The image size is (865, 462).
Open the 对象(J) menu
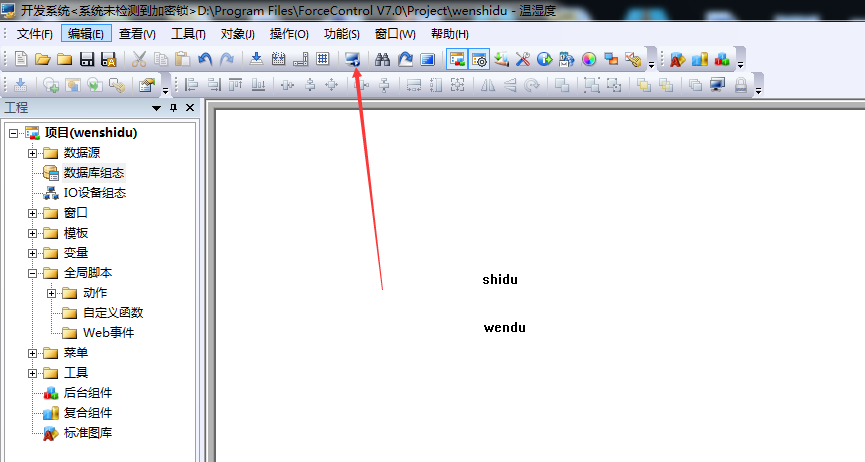point(237,34)
